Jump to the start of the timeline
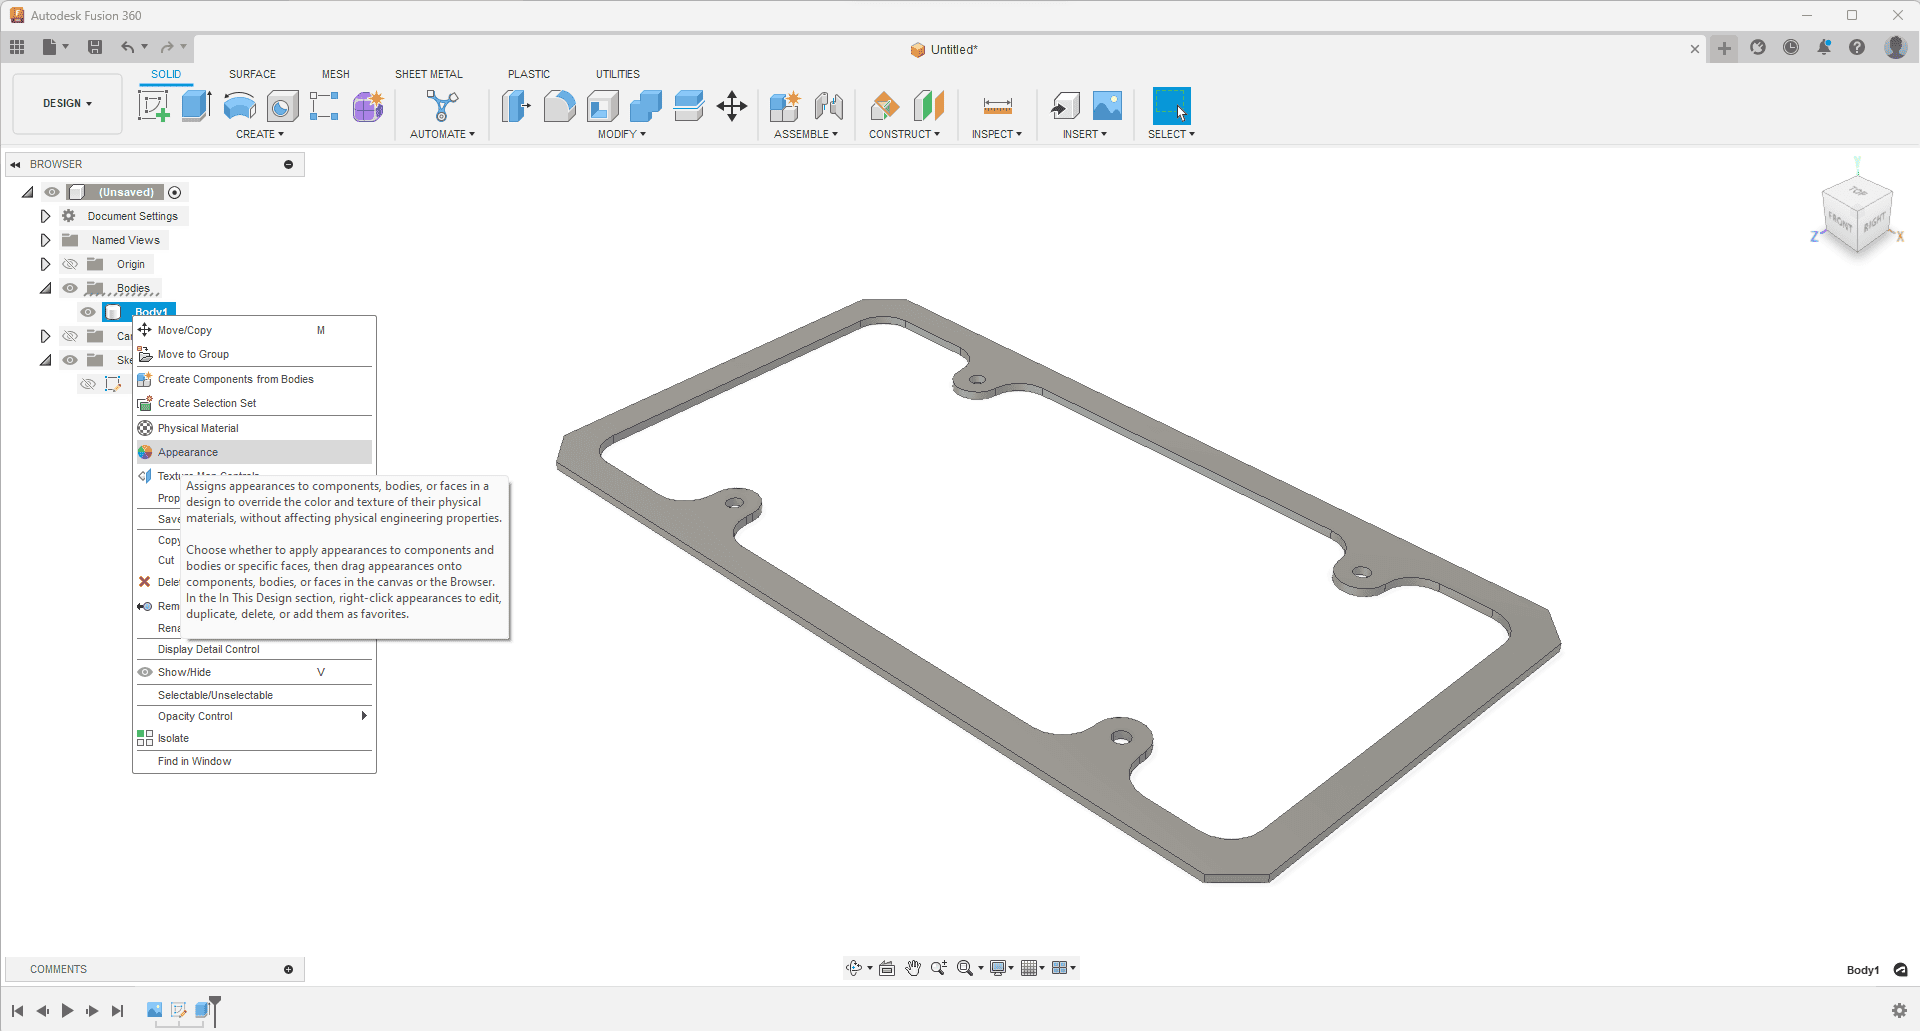 pyautogui.click(x=17, y=1010)
